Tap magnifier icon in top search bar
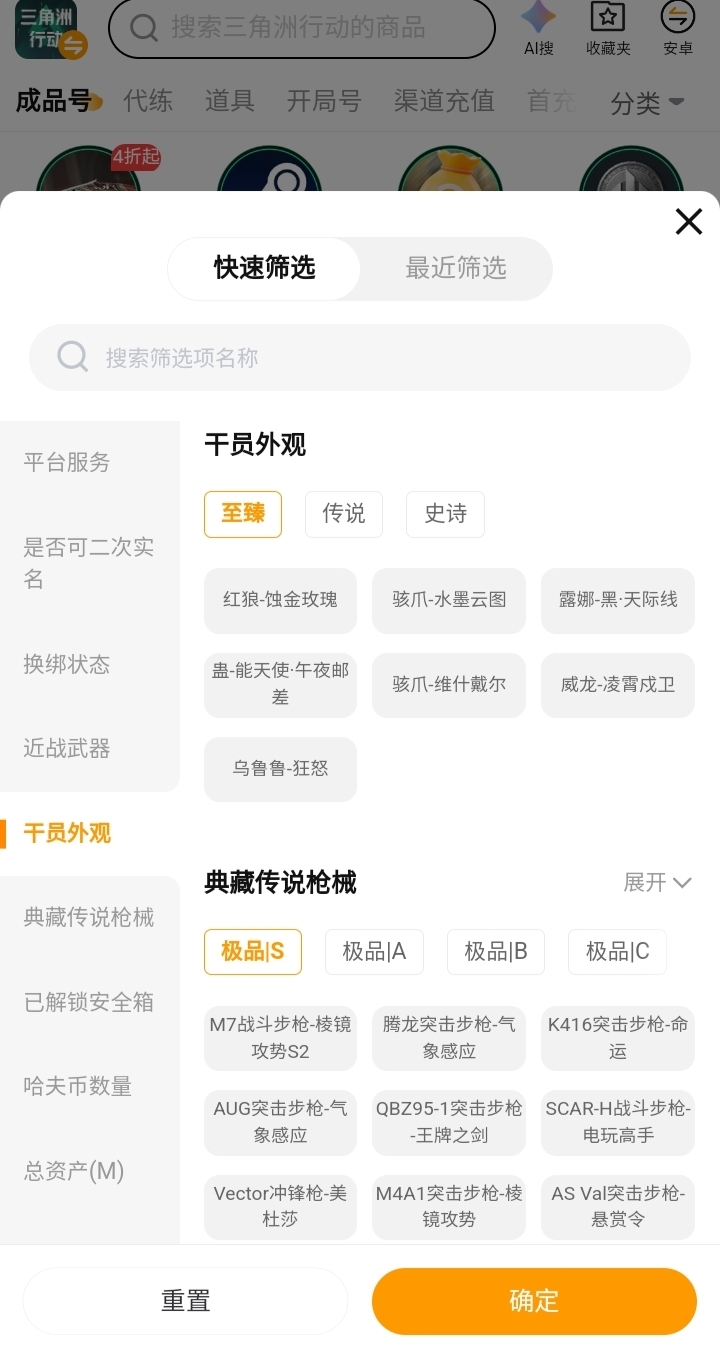Viewport: 720px width, 1353px height. click(144, 28)
